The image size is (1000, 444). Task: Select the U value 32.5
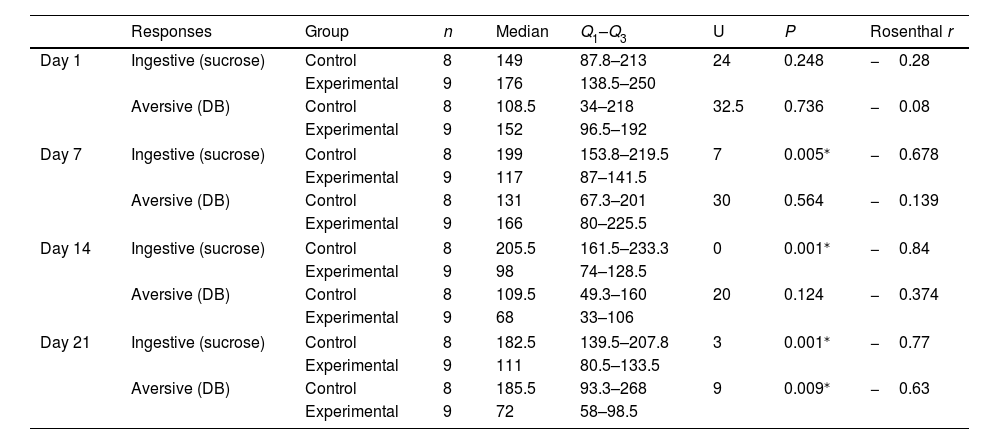click(728, 108)
